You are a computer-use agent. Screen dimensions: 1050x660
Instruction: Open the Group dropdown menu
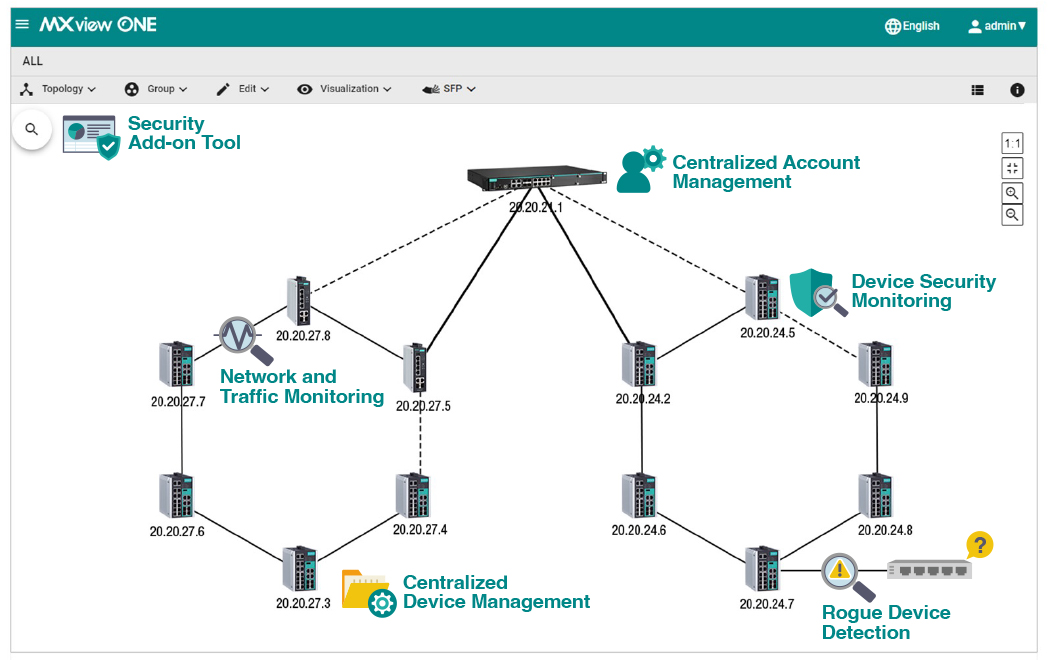pos(156,89)
